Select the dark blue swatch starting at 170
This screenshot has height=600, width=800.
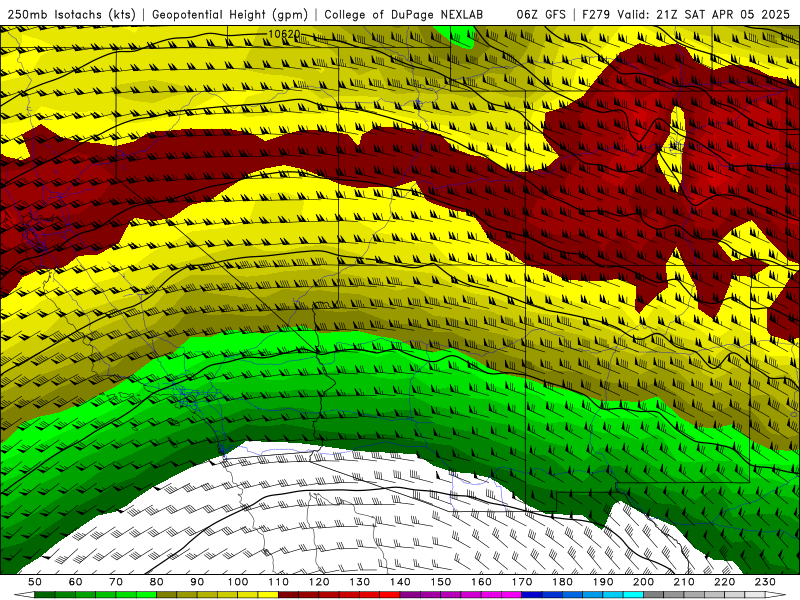pos(532,595)
